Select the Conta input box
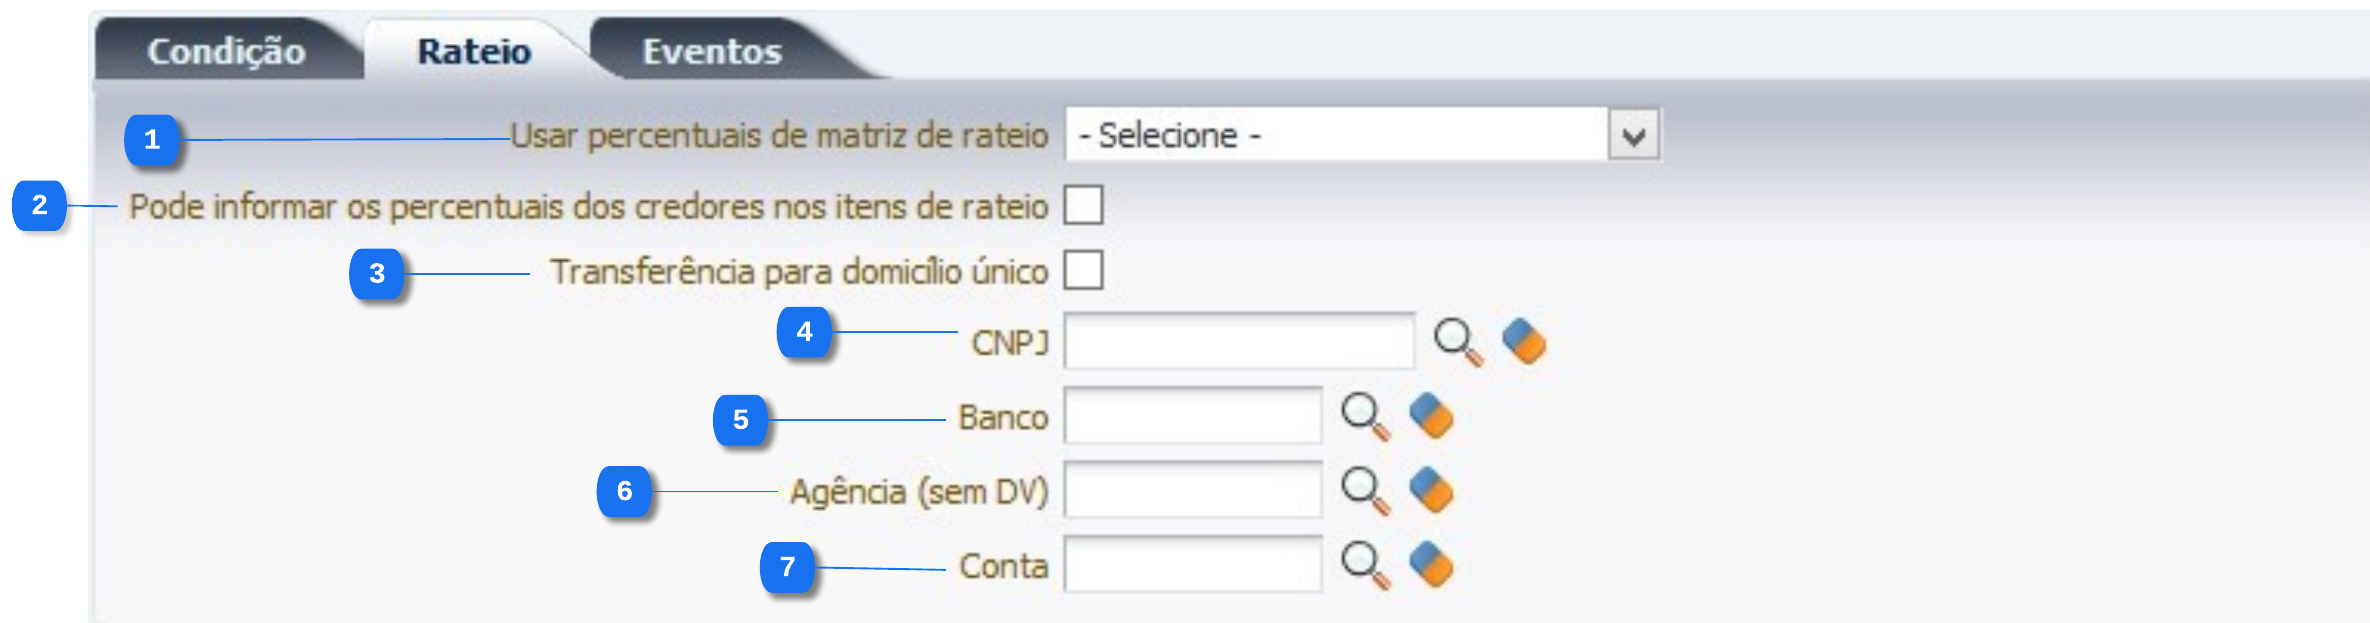This screenshot has height=623, width=2370. 1192,565
